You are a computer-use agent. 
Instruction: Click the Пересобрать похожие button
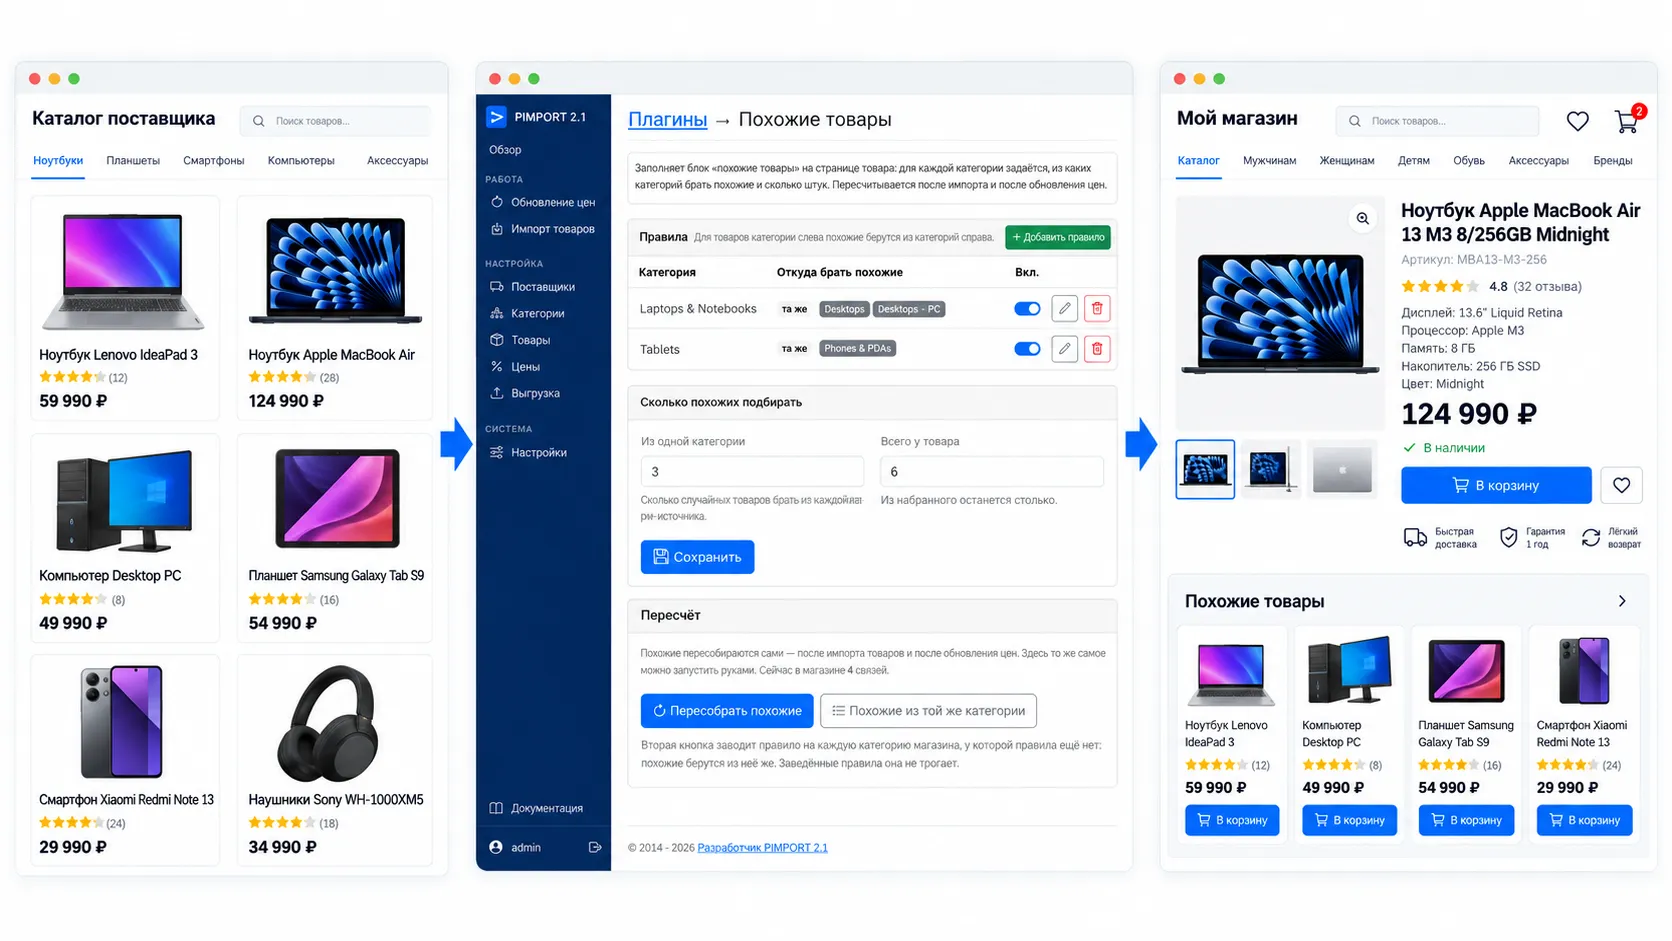[x=727, y=711]
